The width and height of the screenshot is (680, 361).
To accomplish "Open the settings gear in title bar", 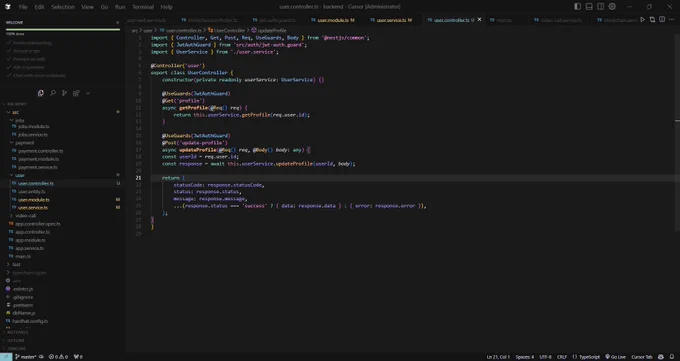I will (612, 7).
